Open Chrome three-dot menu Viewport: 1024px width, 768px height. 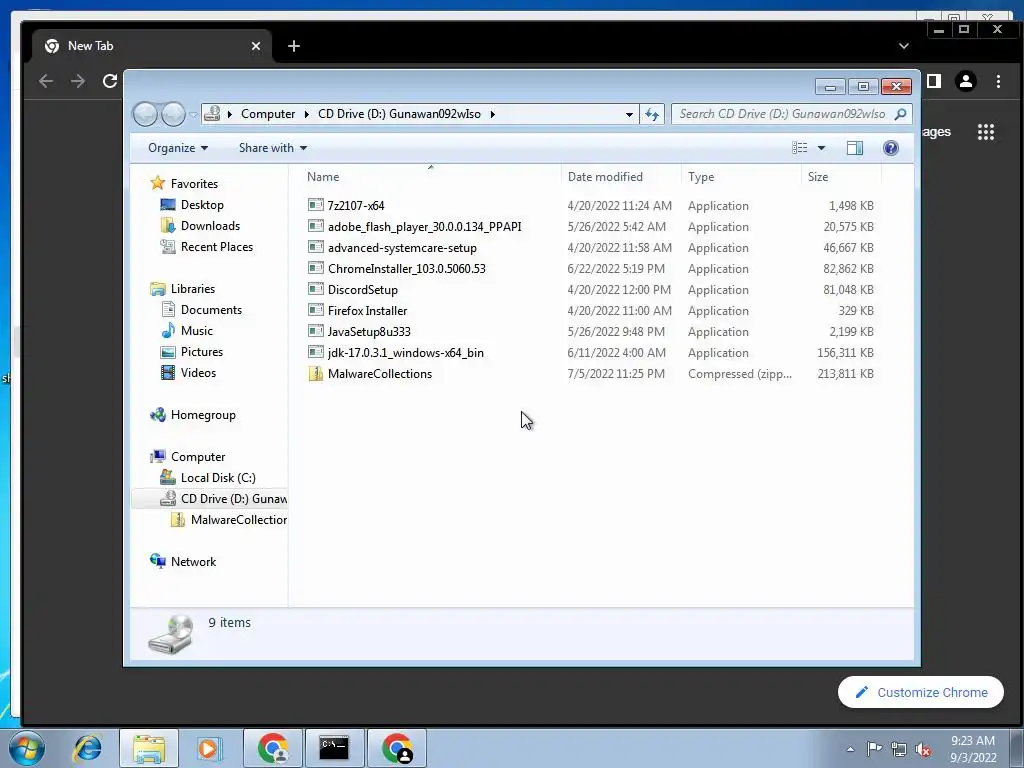click(999, 81)
